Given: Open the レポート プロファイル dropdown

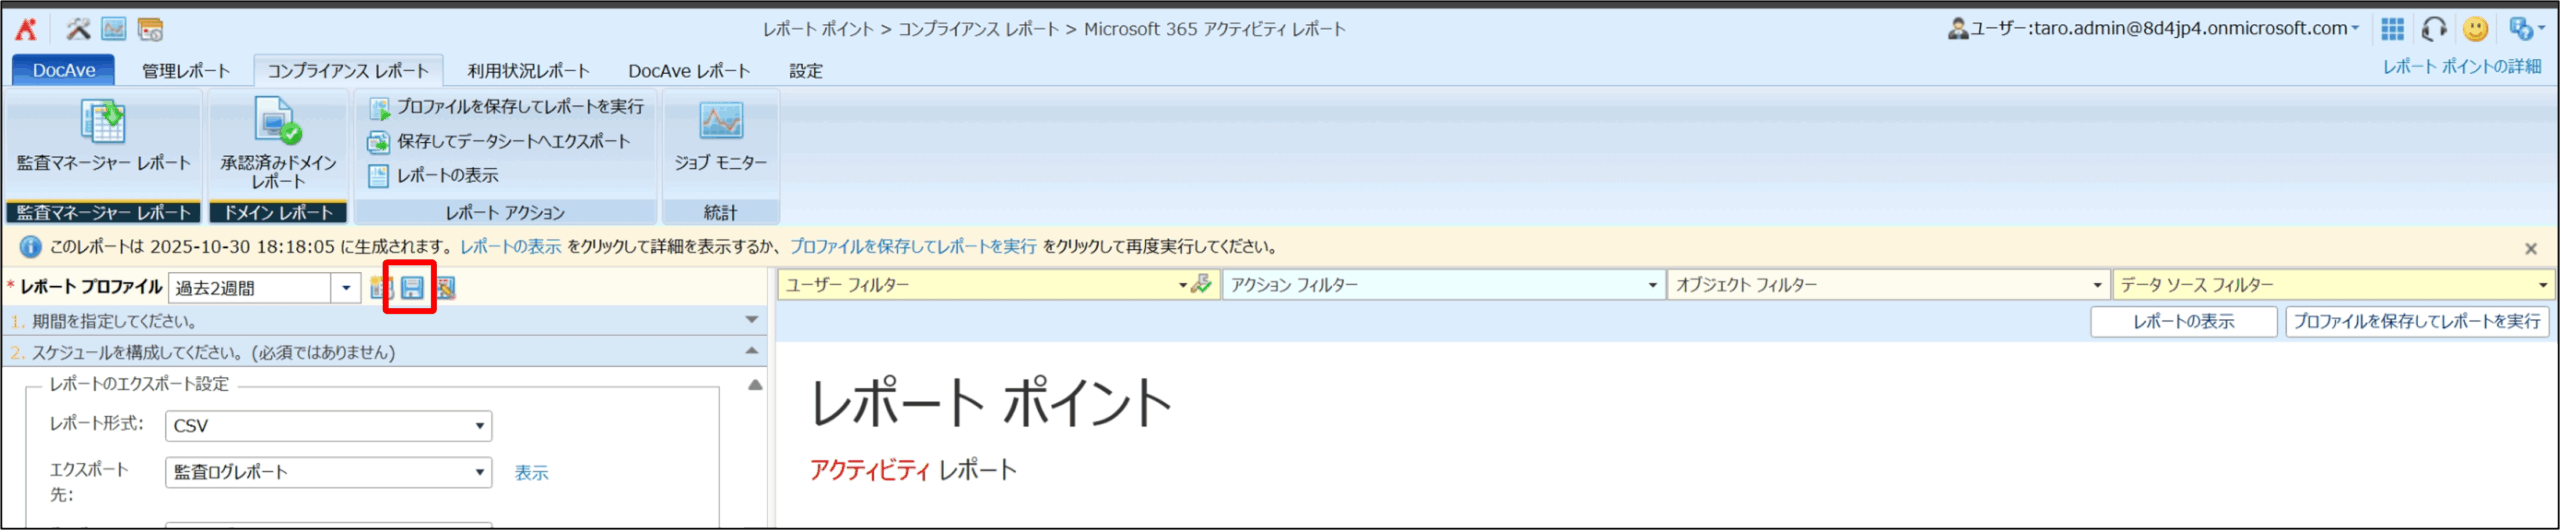Looking at the screenshot, I should tap(346, 288).
